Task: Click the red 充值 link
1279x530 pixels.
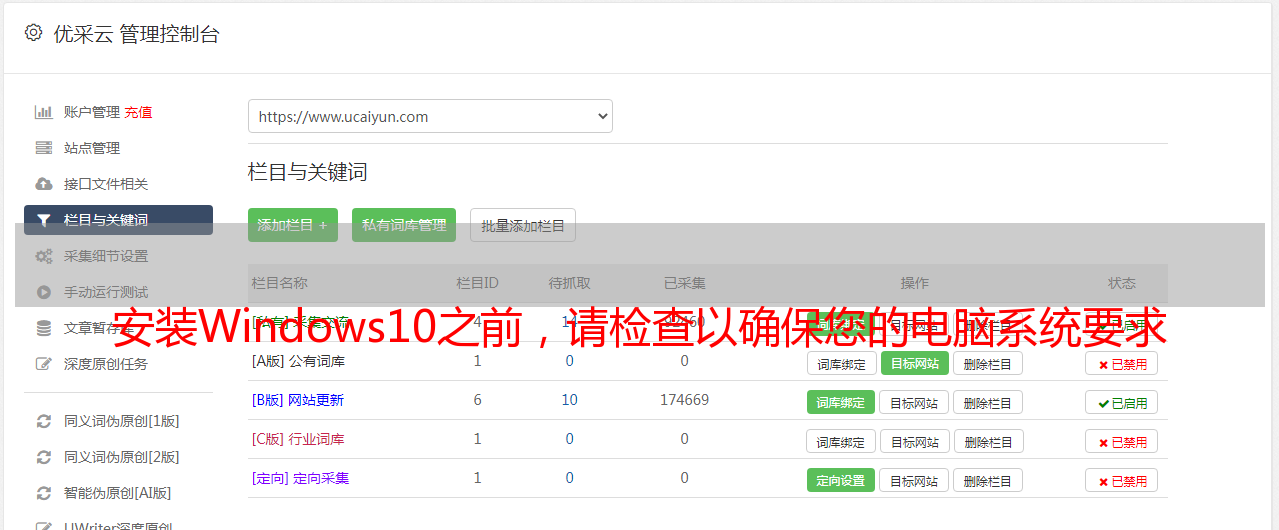Action: click(x=138, y=112)
